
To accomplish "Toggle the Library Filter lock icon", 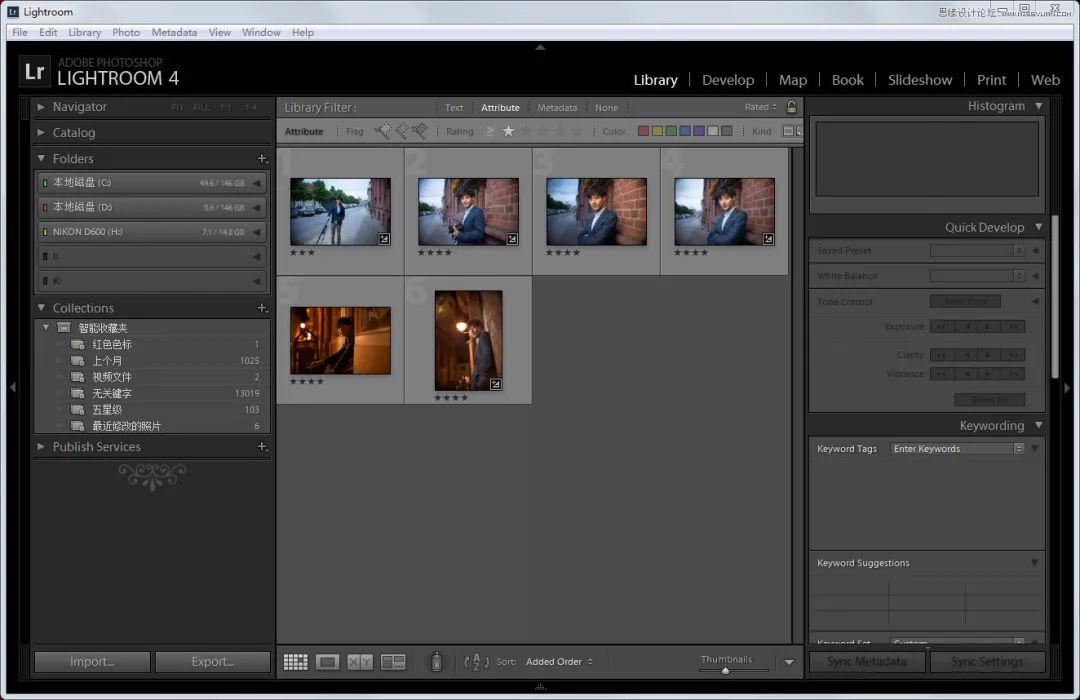I will point(791,107).
